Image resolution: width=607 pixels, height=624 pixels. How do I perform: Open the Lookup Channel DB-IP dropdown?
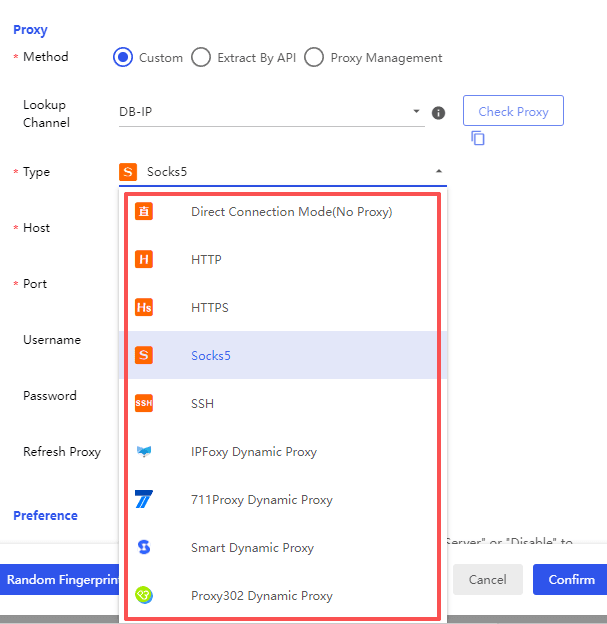pos(272,112)
